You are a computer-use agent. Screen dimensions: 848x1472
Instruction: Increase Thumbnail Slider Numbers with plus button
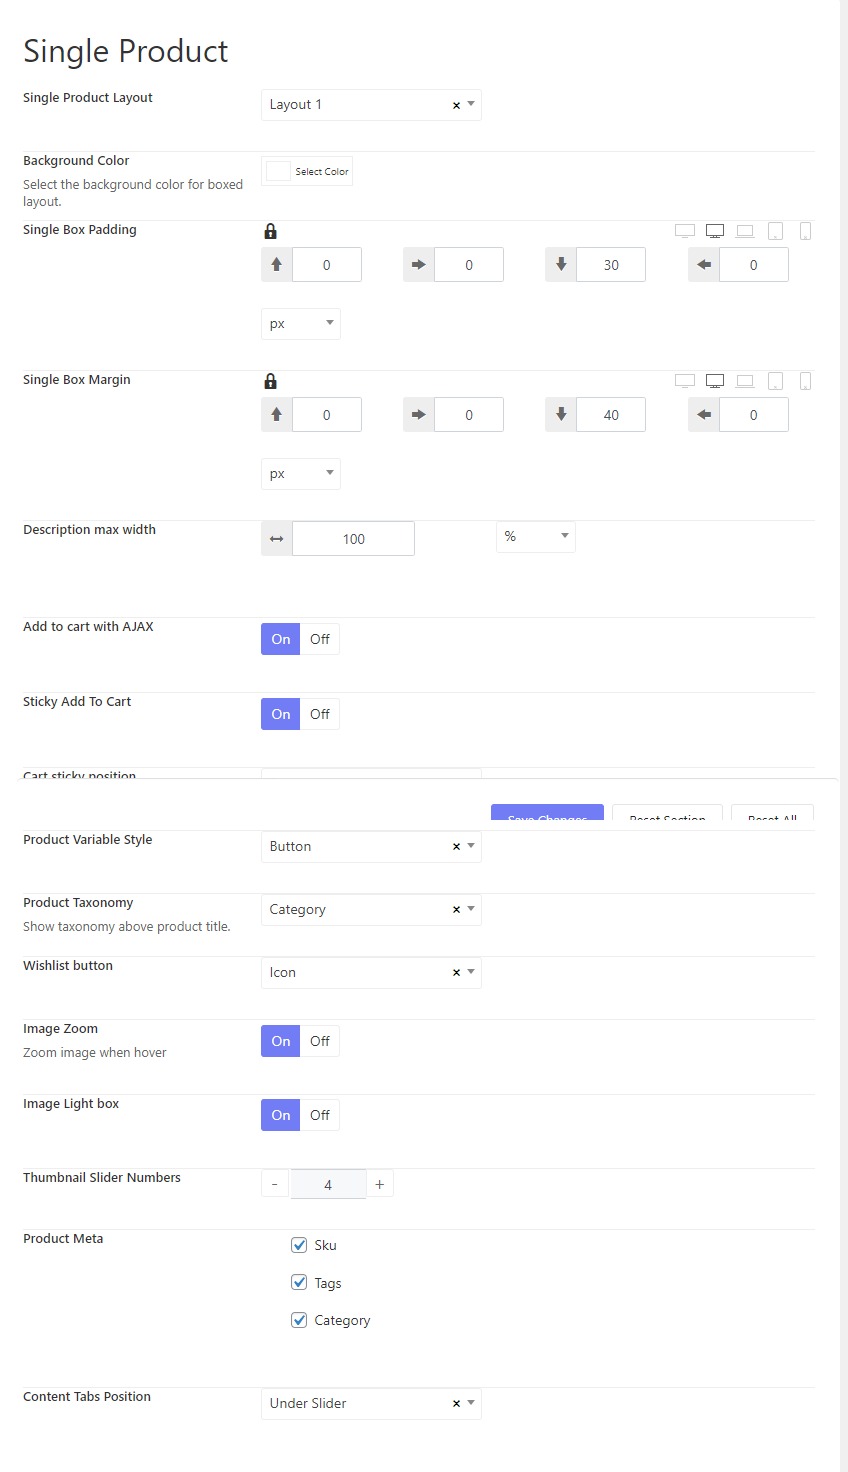(x=380, y=1184)
